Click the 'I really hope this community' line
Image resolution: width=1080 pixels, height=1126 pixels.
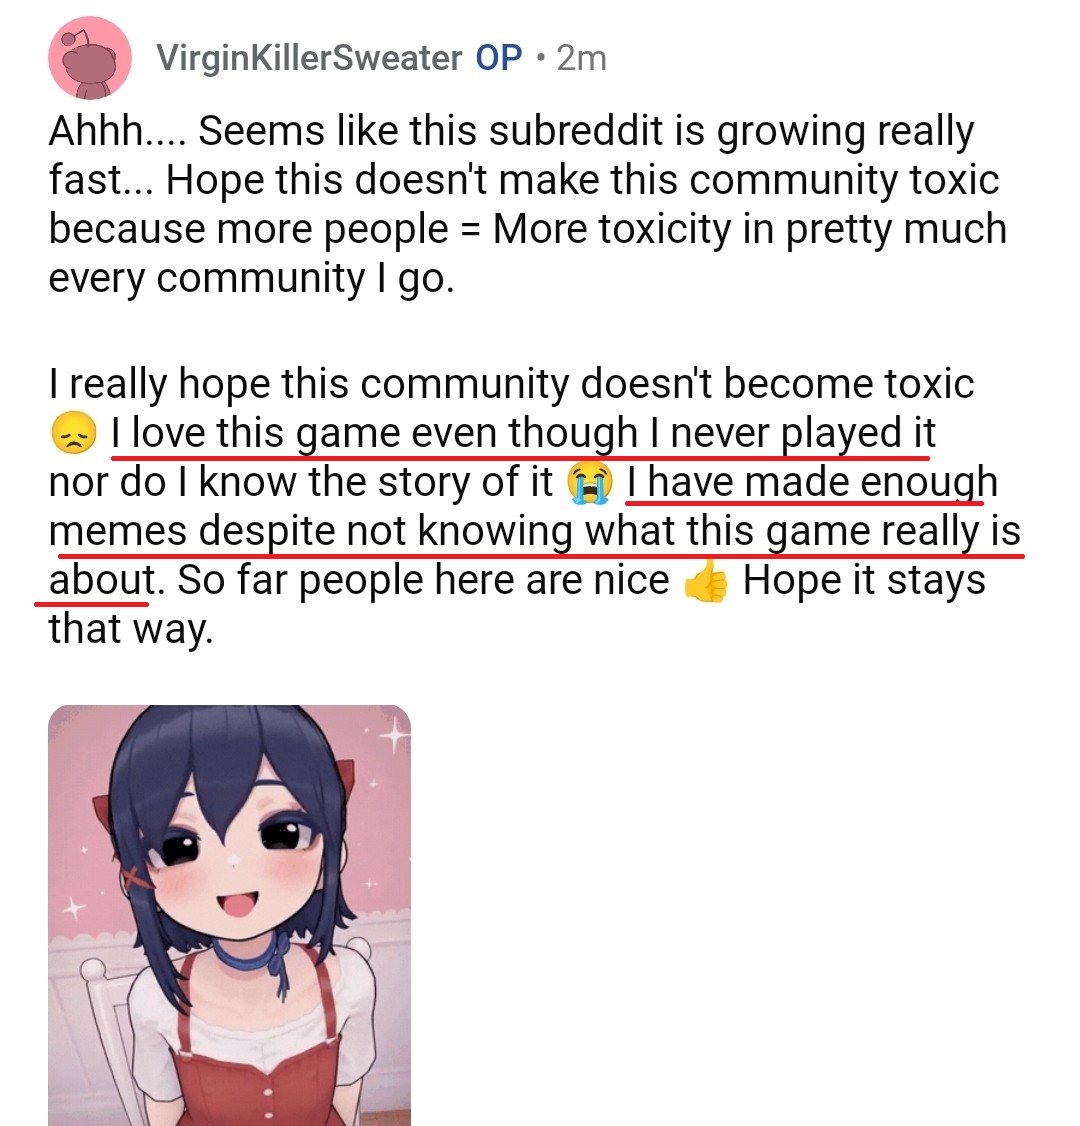coord(511,384)
